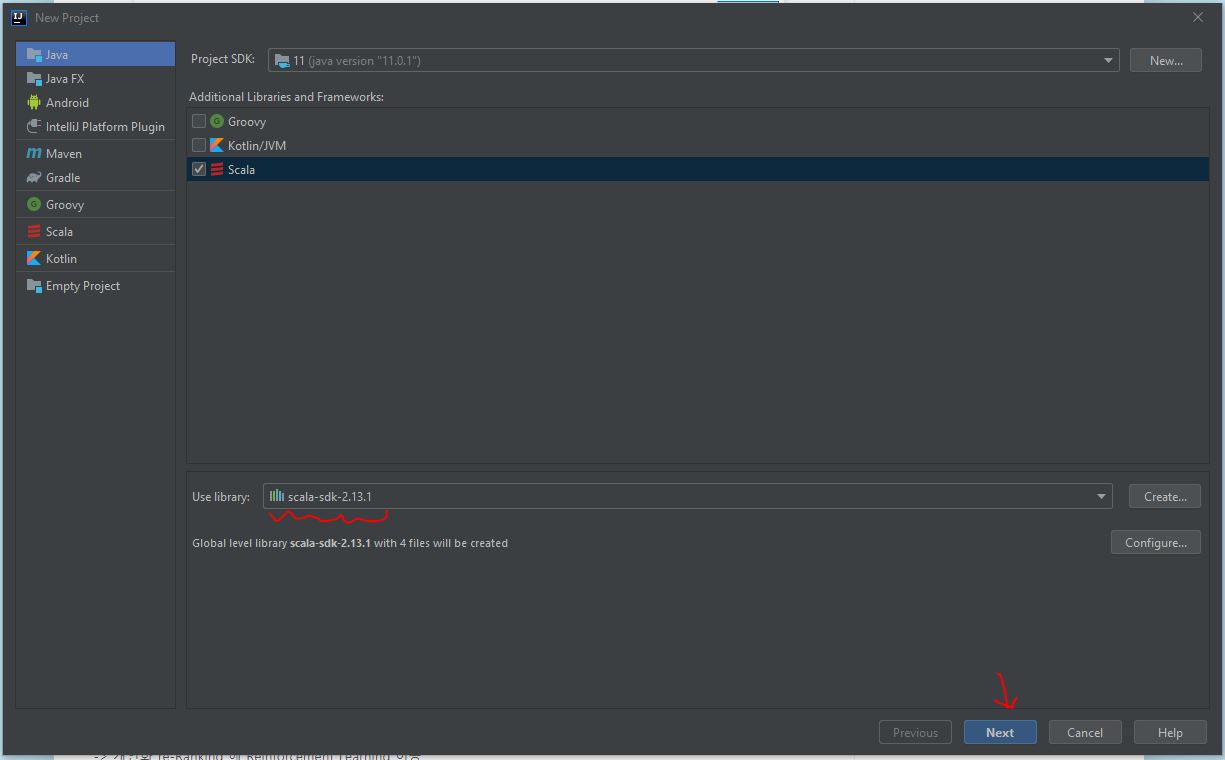Viewport: 1225px width, 760px height.
Task: Select Java FX project type
Action: click(x=95, y=79)
